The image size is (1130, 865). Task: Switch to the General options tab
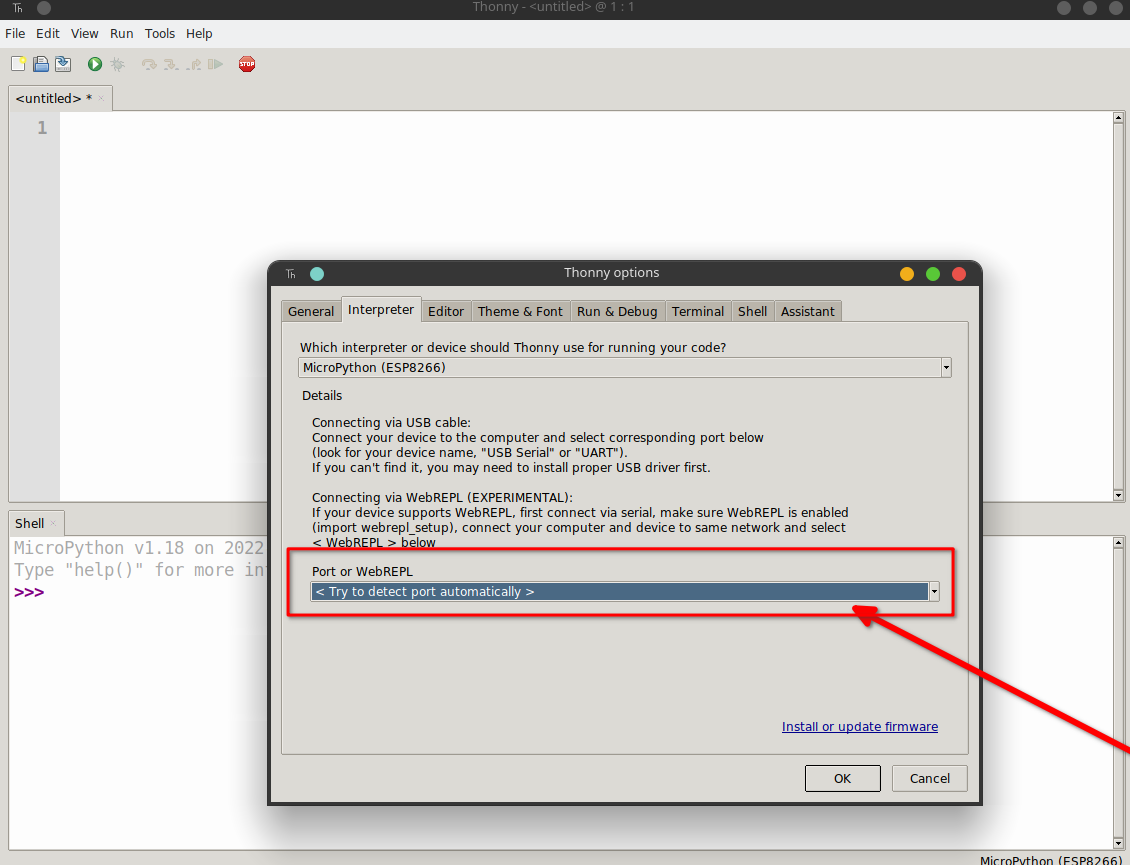(x=311, y=311)
